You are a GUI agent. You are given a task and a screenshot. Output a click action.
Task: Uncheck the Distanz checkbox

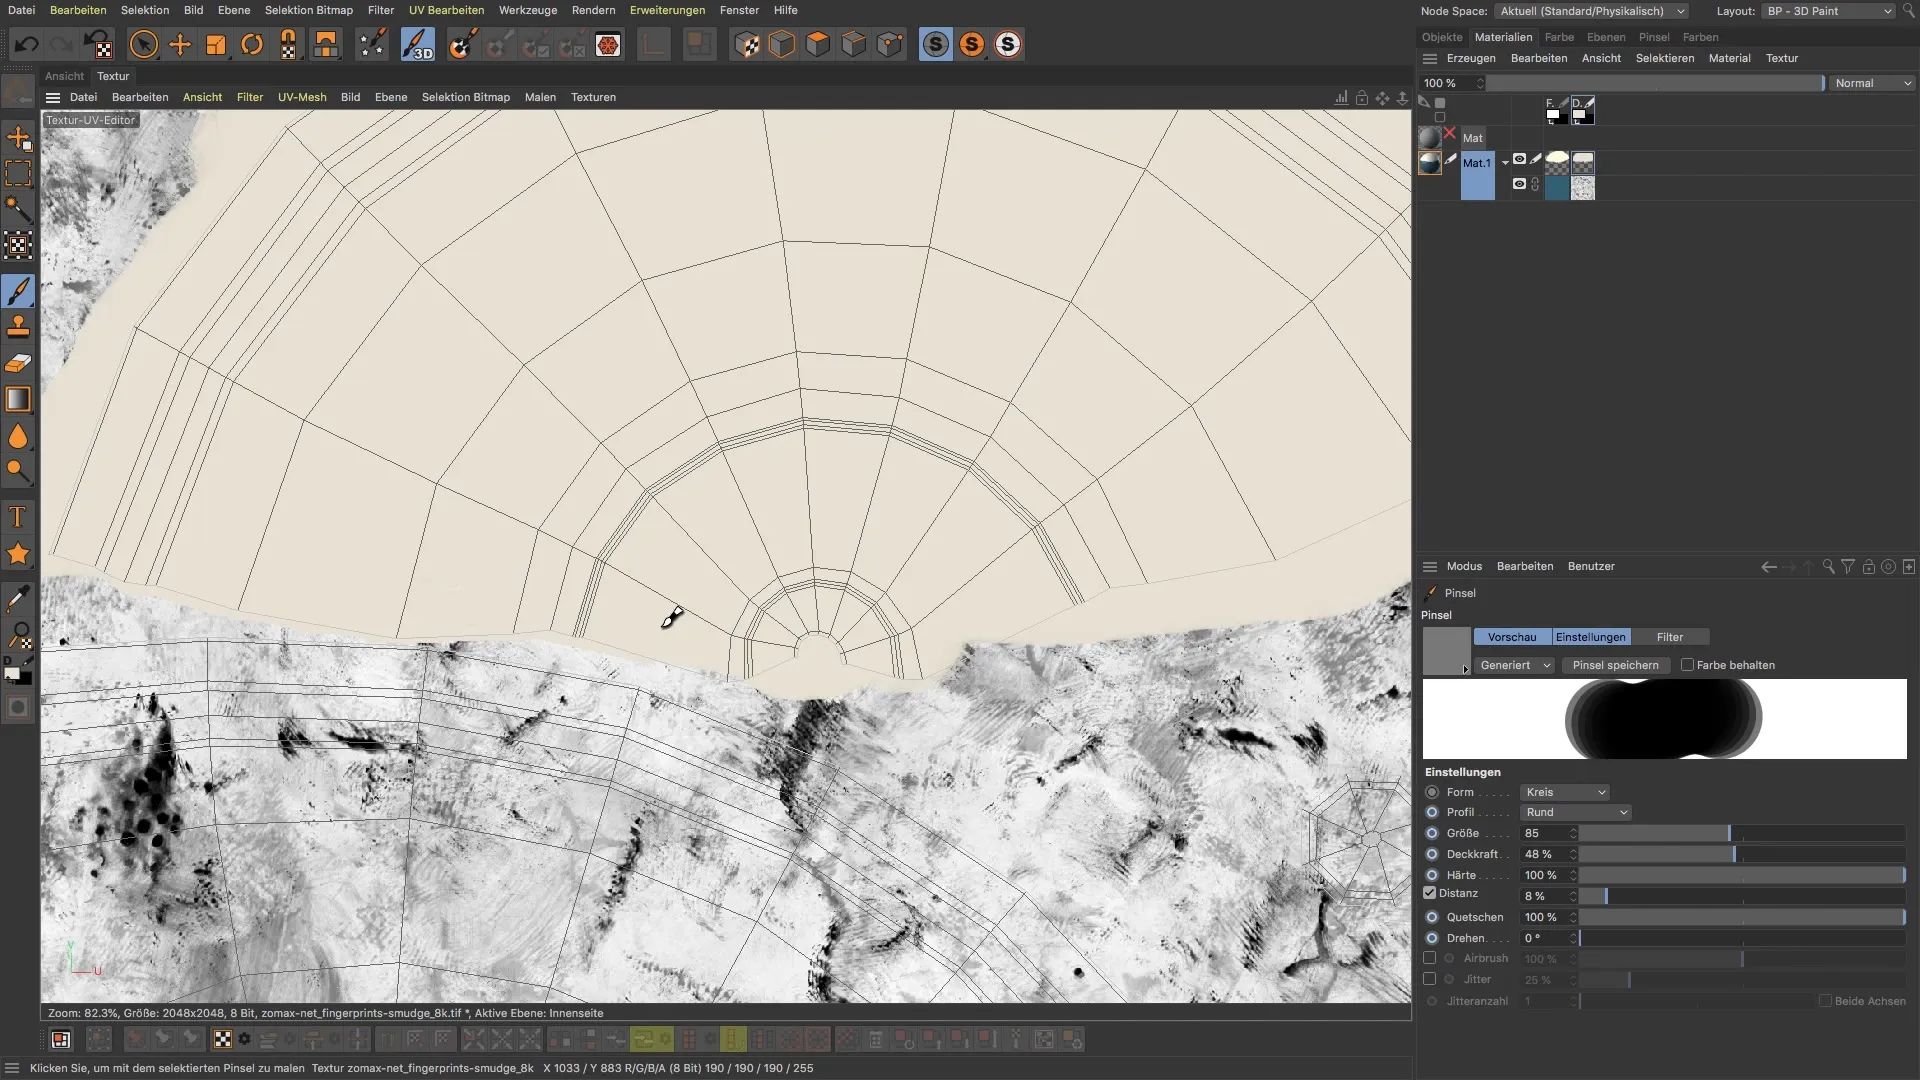click(x=1430, y=893)
